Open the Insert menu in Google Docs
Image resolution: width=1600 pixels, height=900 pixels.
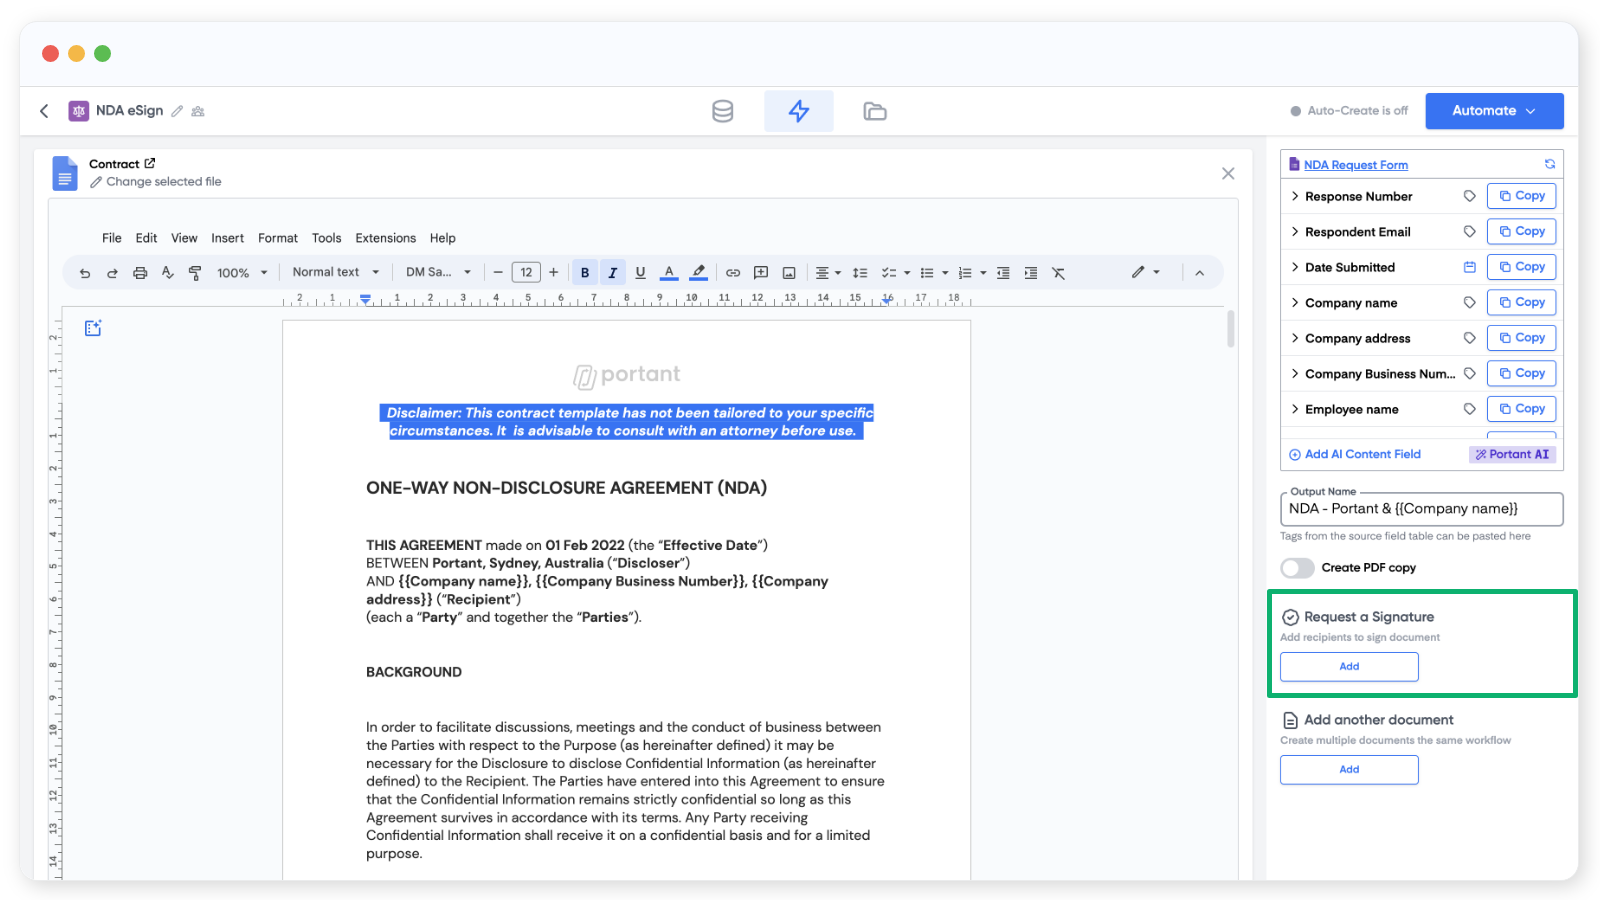point(227,238)
